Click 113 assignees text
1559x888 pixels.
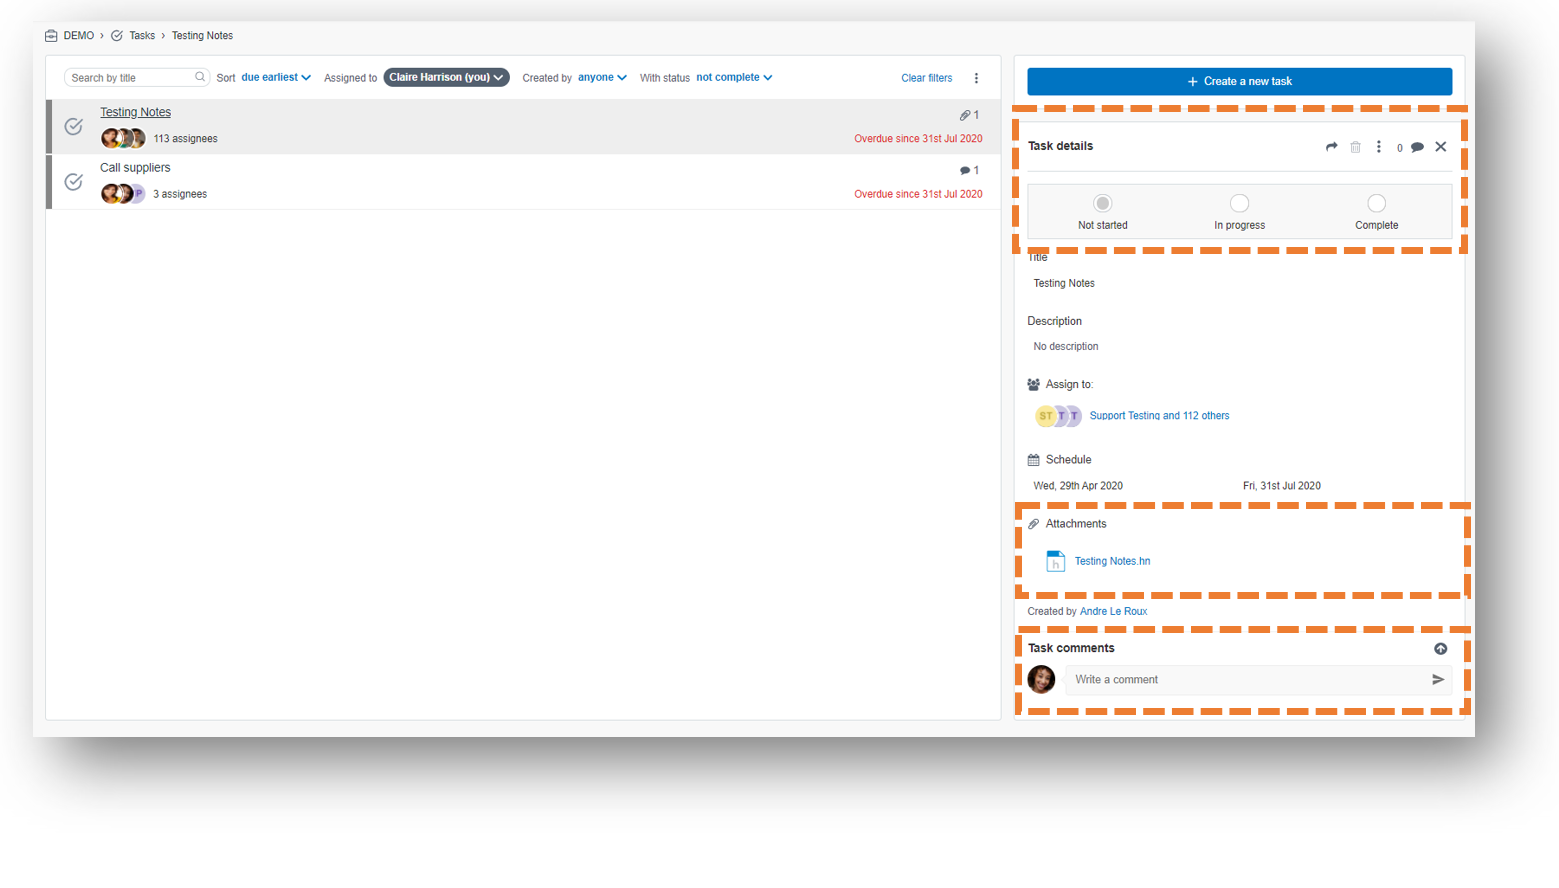click(185, 139)
